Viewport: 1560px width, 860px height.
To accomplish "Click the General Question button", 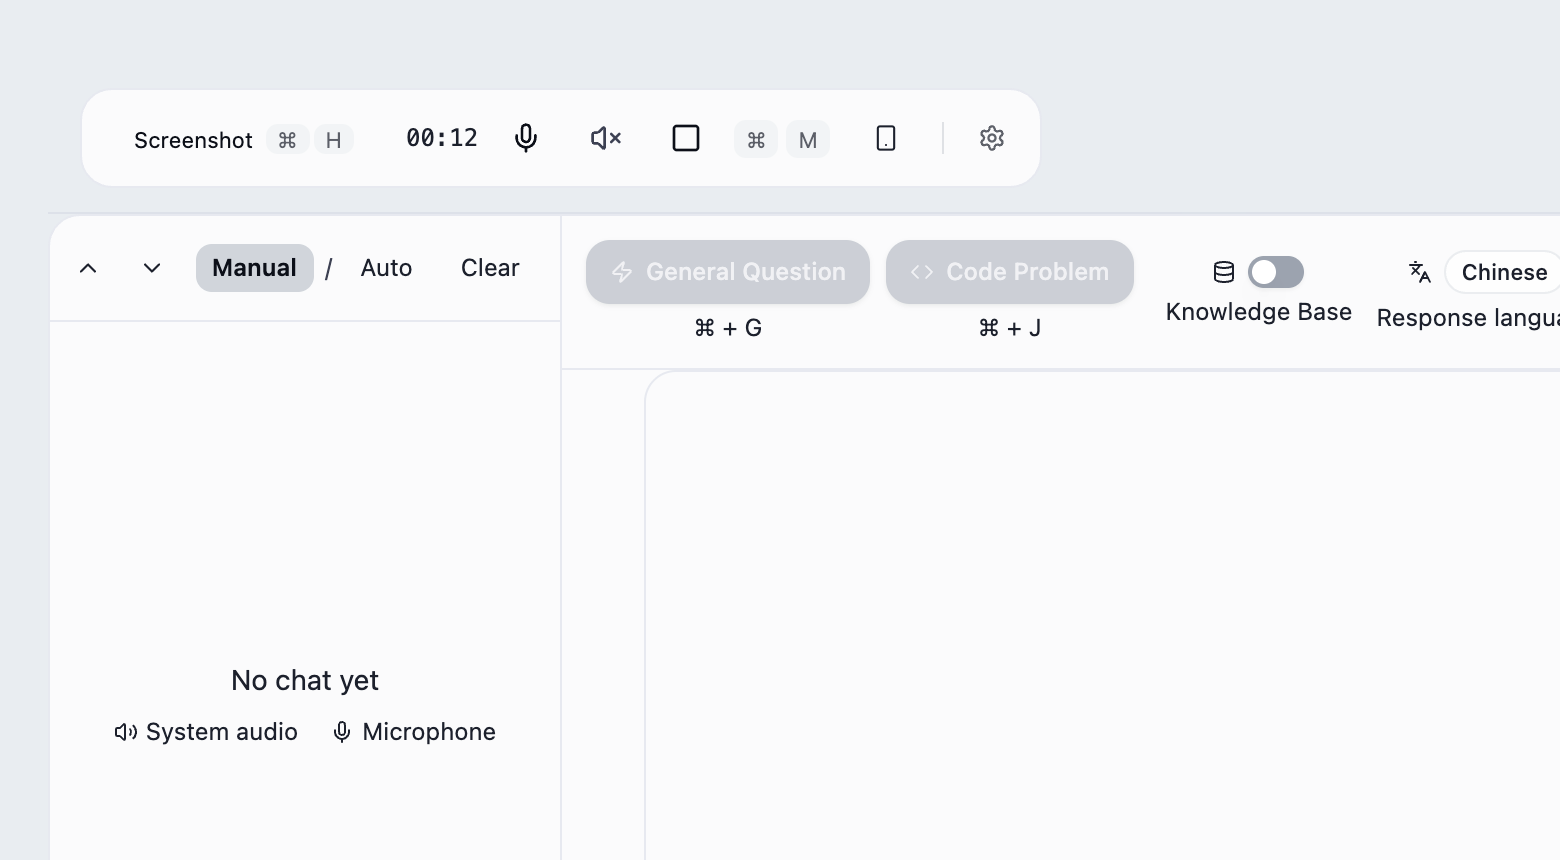I will tap(728, 272).
